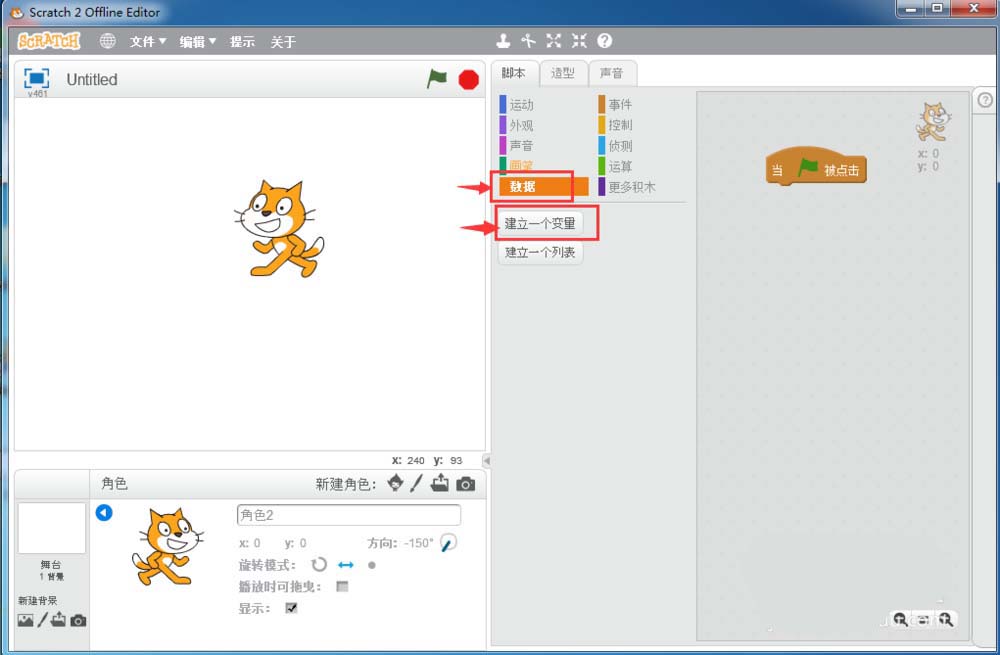Choose new sprite from library icon

pyautogui.click(x=395, y=483)
